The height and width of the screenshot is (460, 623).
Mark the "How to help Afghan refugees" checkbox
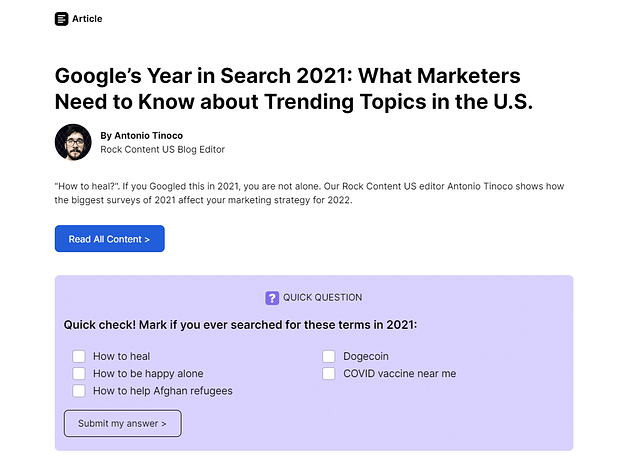[x=79, y=391]
